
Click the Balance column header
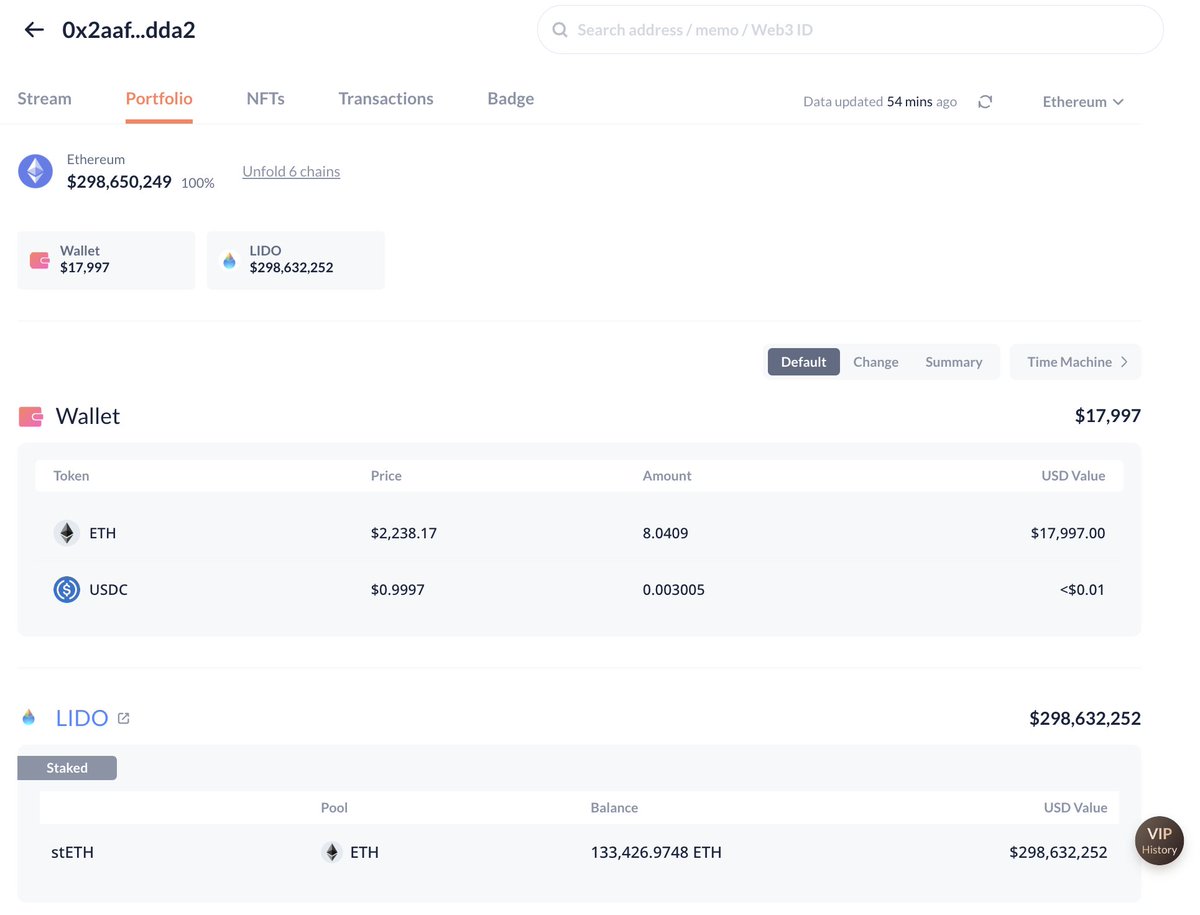(614, 807)
